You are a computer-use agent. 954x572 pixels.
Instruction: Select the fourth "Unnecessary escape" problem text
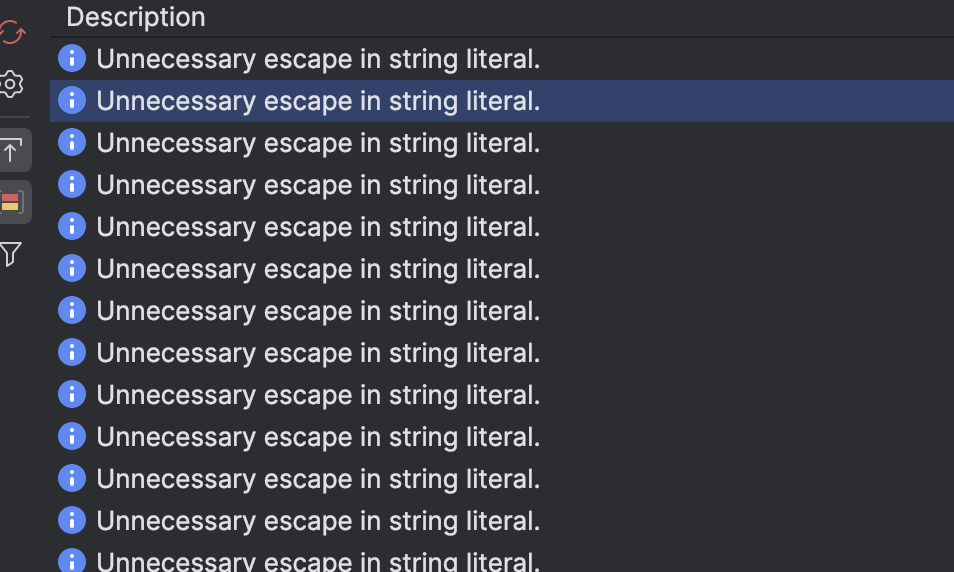point(318,185)
